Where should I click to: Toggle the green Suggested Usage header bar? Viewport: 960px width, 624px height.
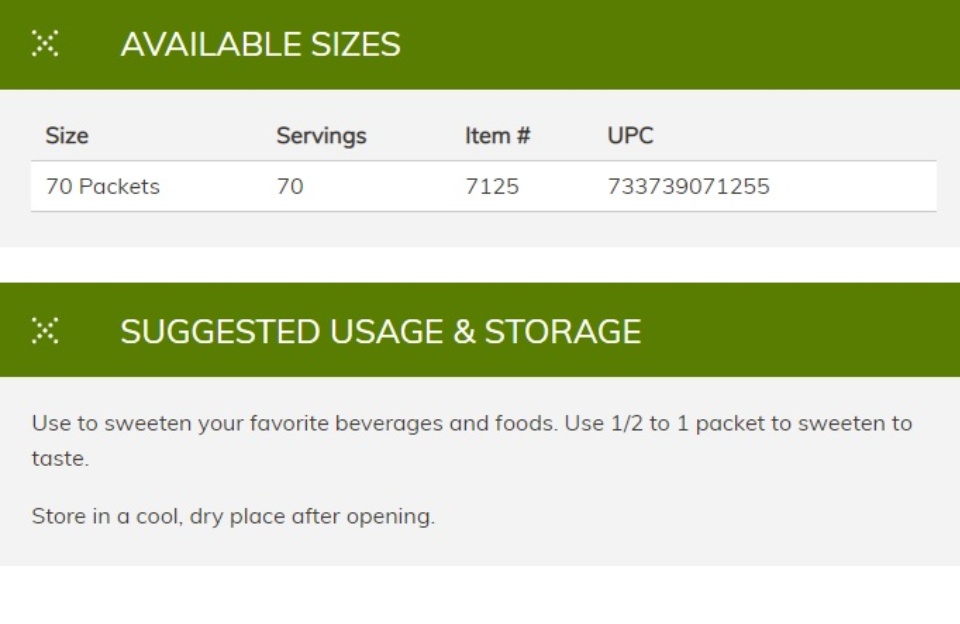click(x=480, y=330)
